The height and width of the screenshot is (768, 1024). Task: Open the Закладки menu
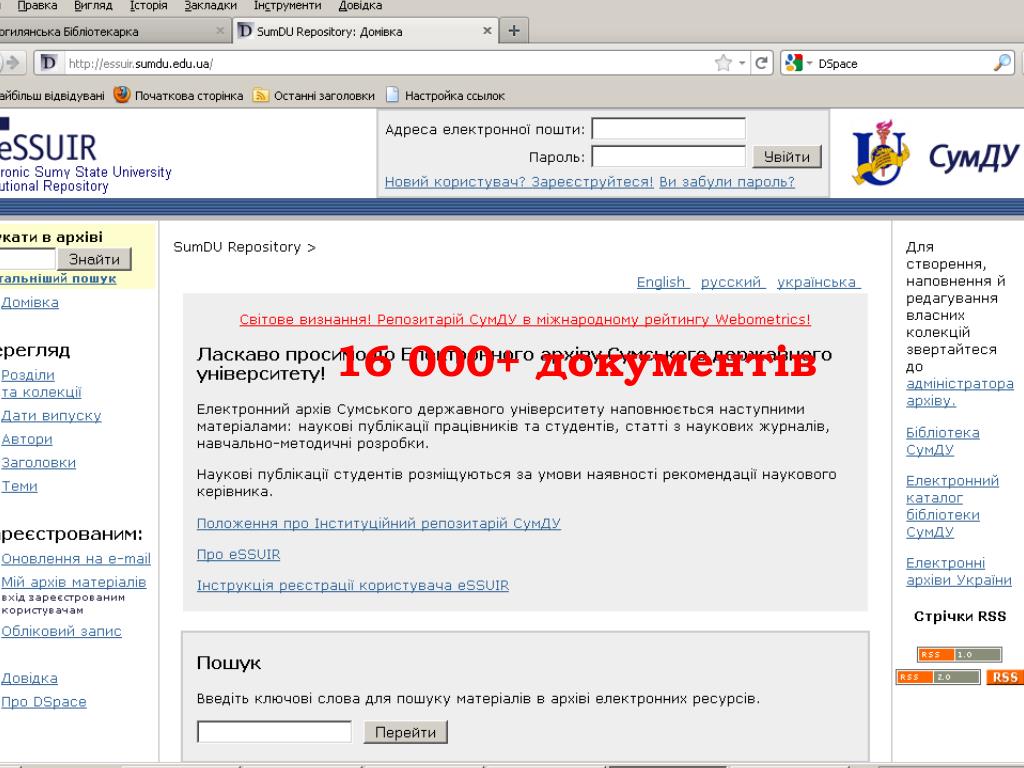(210, 6)
